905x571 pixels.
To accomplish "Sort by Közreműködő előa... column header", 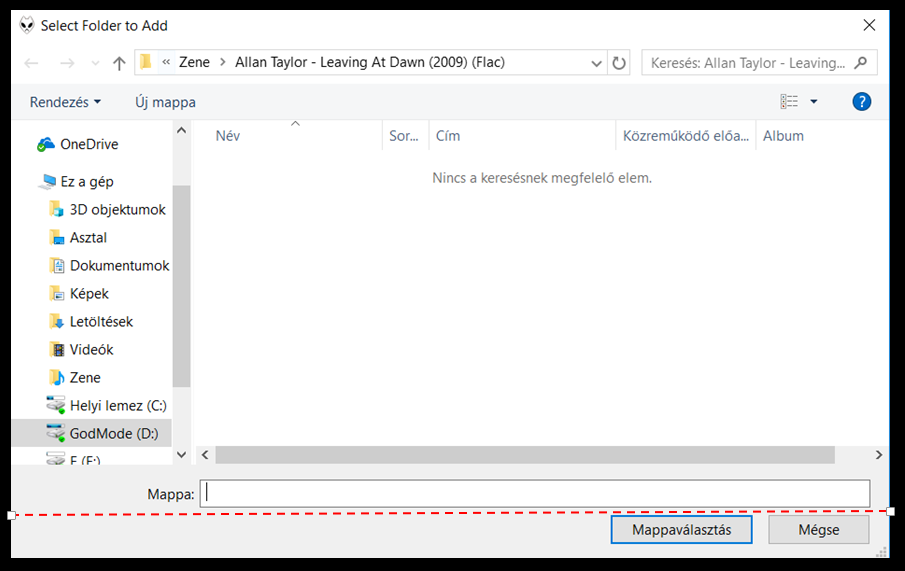I will [686, 136].
